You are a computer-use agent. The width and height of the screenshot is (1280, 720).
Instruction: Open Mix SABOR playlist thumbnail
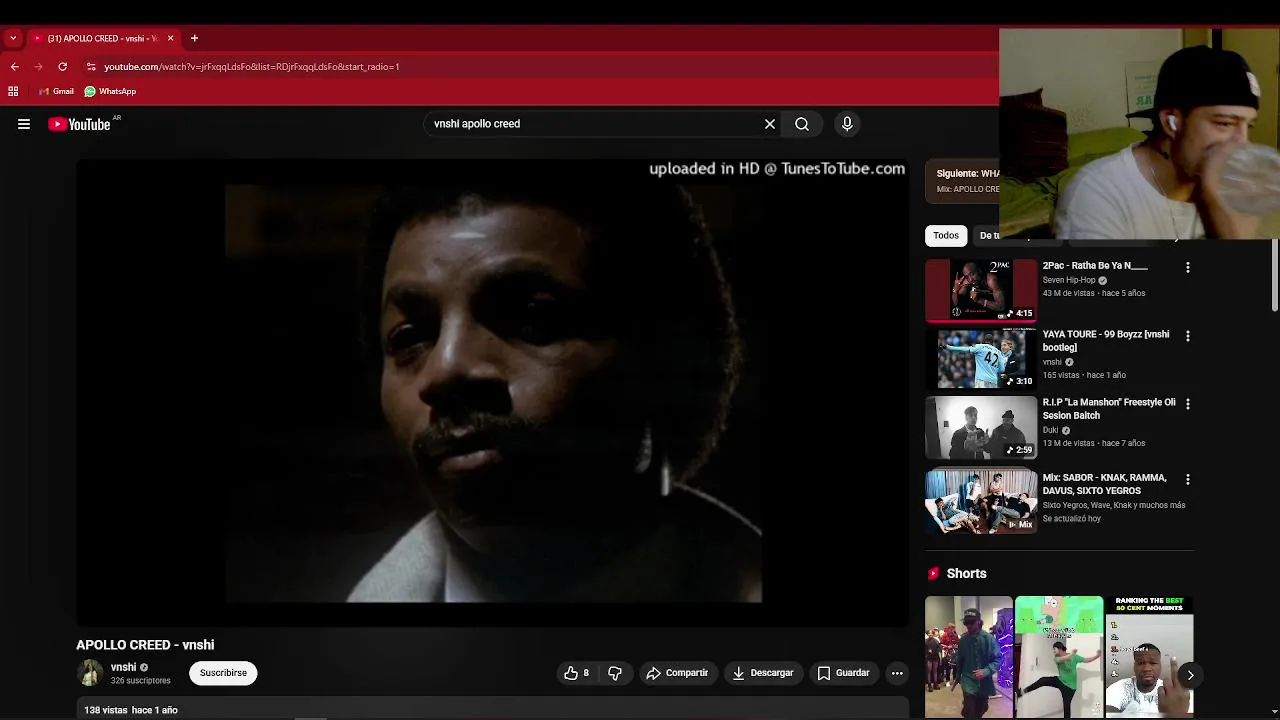coord(981,500)
